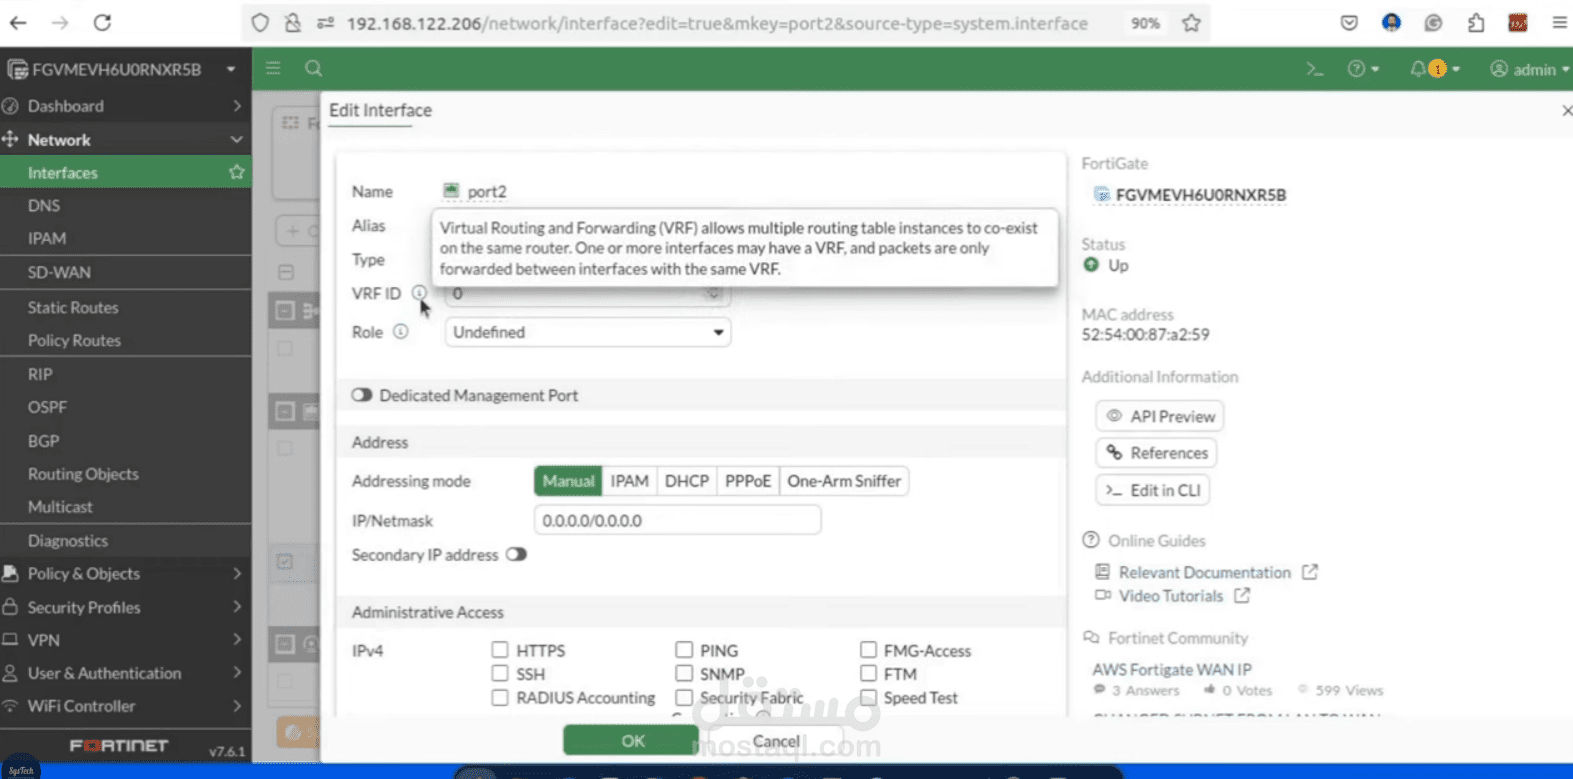Select DHCP addressing mode
The width and height of the screenshot is (1573, 779).
[687, 481]
